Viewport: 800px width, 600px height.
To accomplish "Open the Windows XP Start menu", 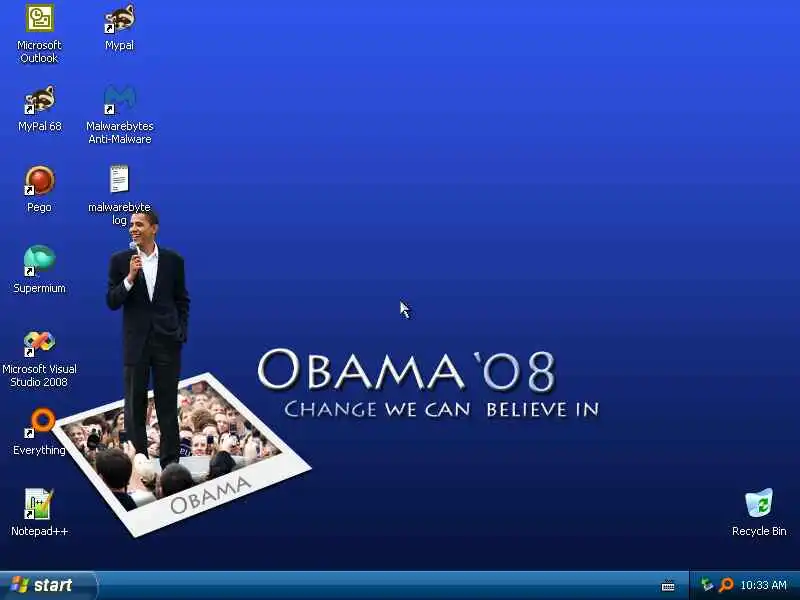I will pyautogui.click(x=48, y=585).
